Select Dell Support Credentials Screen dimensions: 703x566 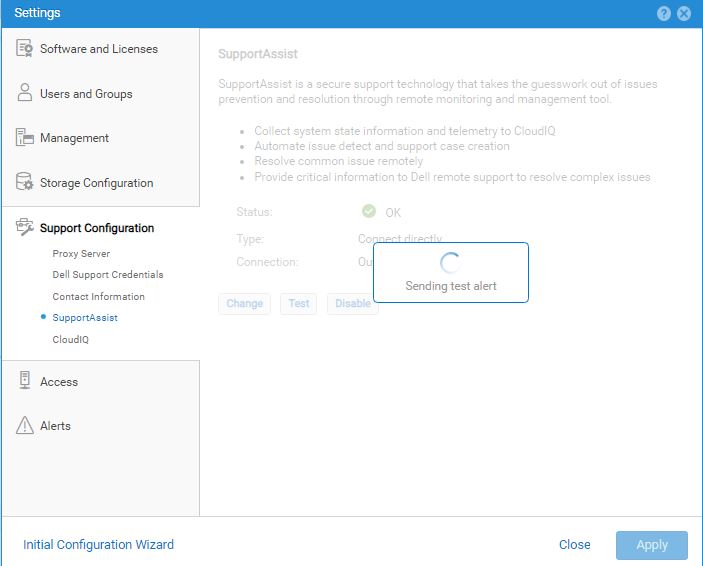tap(108, 275)
